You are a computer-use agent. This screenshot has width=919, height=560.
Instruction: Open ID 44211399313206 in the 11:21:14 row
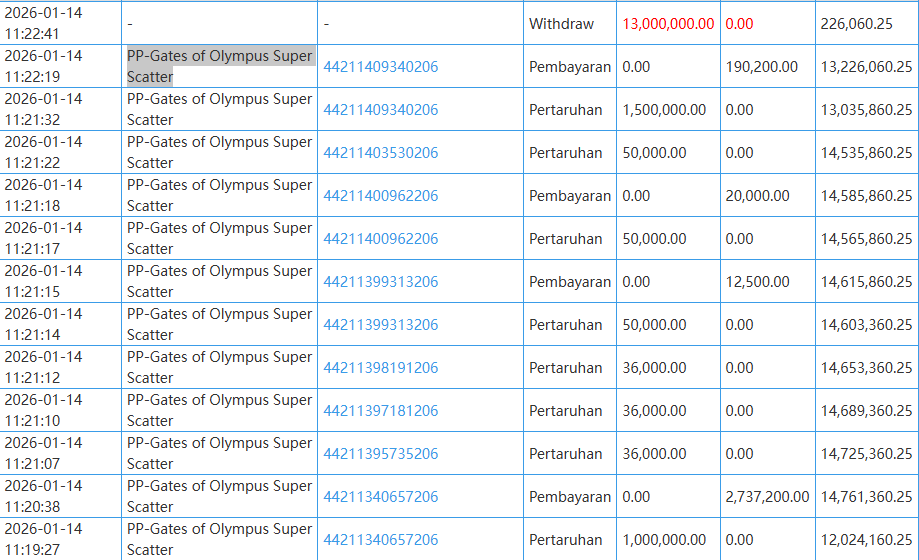pyautogui.click(x=380, y=325)
